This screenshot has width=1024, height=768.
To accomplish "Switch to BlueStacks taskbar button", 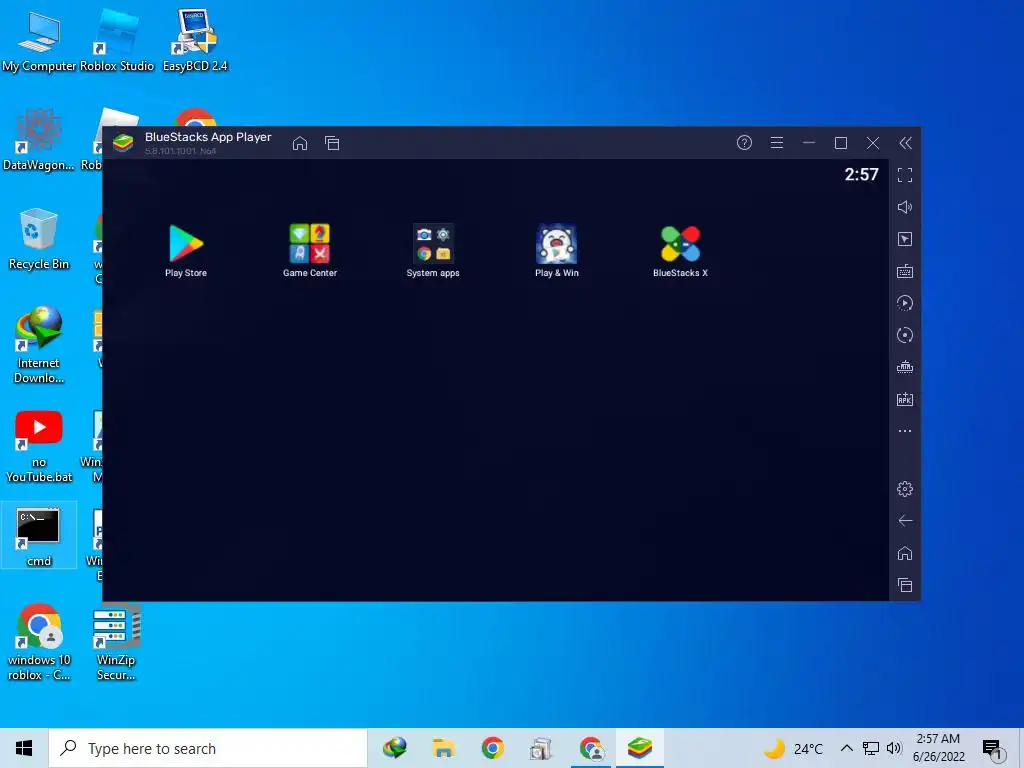I will 639,748.
